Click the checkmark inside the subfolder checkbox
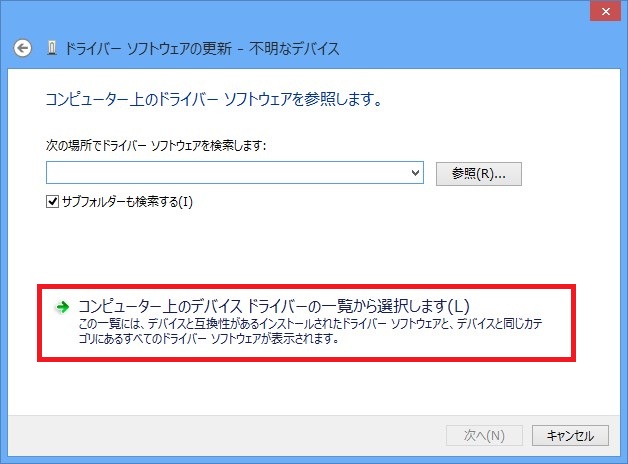The image size is (628, 464). pos(53,201)
